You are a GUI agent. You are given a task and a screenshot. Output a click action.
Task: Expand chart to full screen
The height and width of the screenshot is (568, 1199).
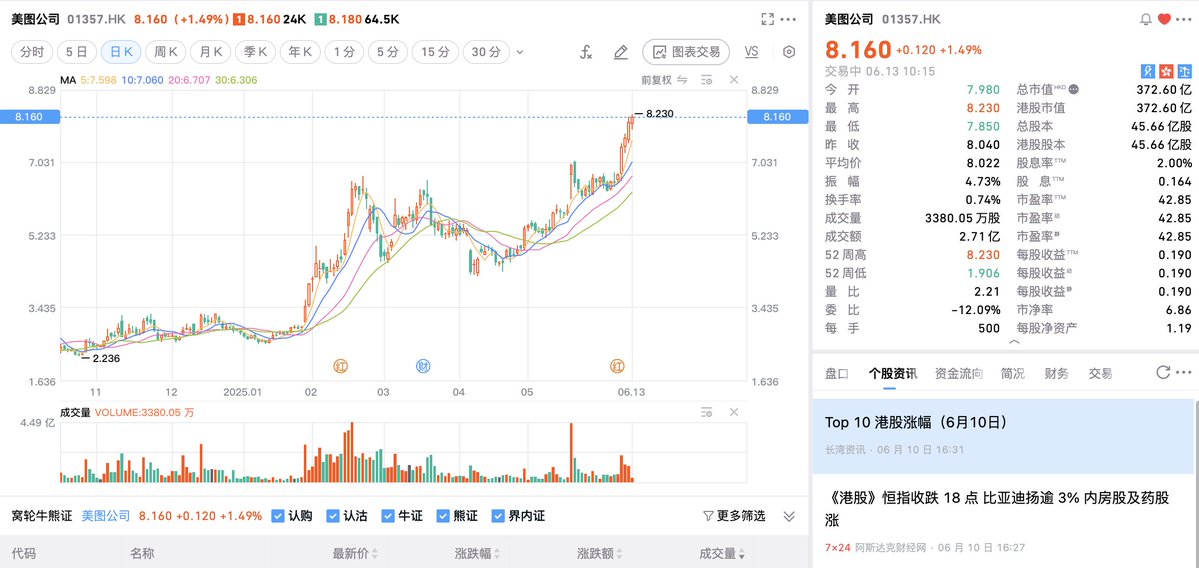pos(768,19)
